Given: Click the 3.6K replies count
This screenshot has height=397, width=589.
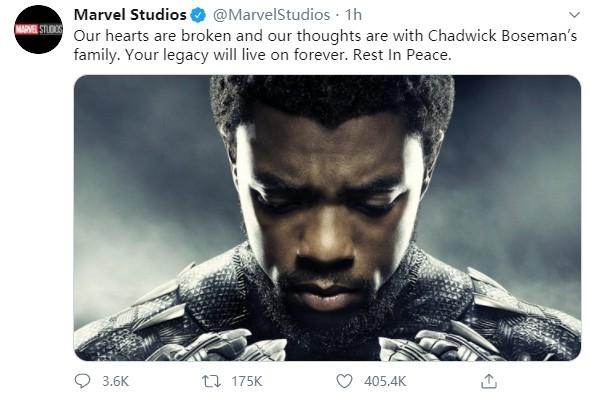Looking at the screenshot, I should [x=116, y=382].
